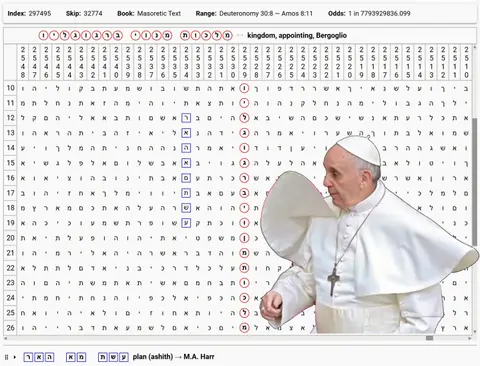Click the Book value 'Masoretic Text'

(159, 14)
